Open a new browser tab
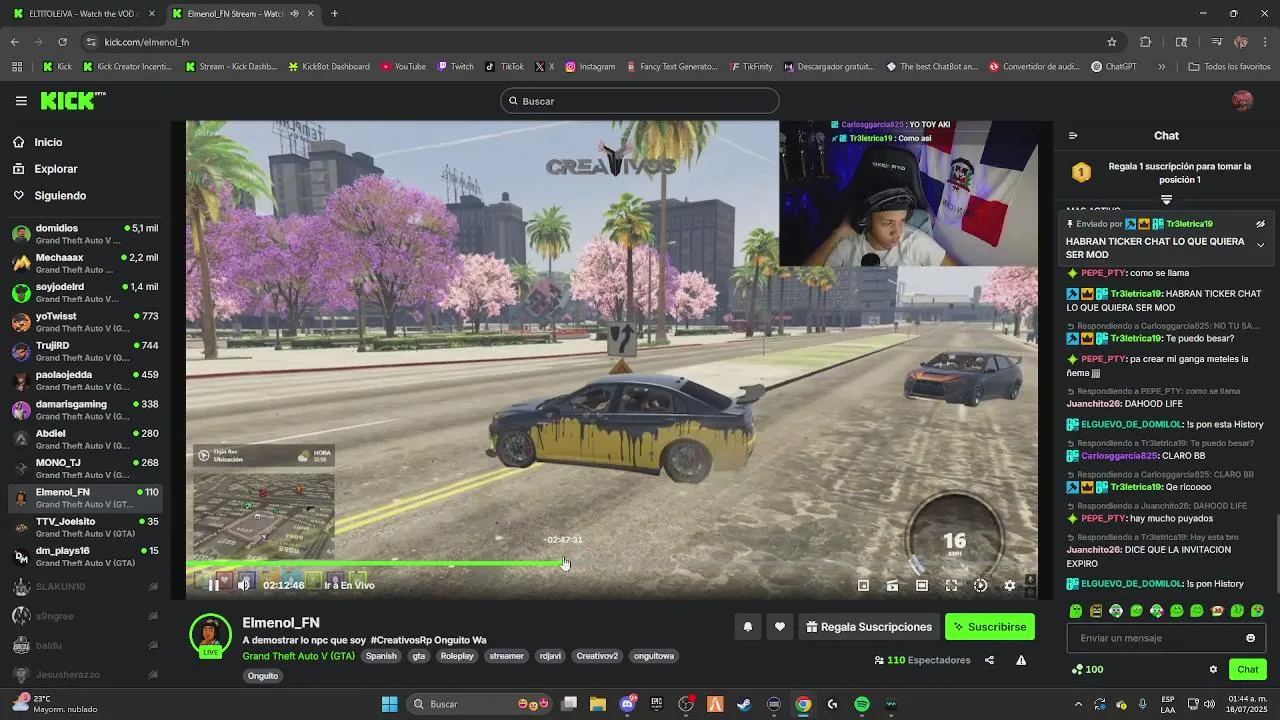This screenshot has height=720, width=1280. click(334, 14)
